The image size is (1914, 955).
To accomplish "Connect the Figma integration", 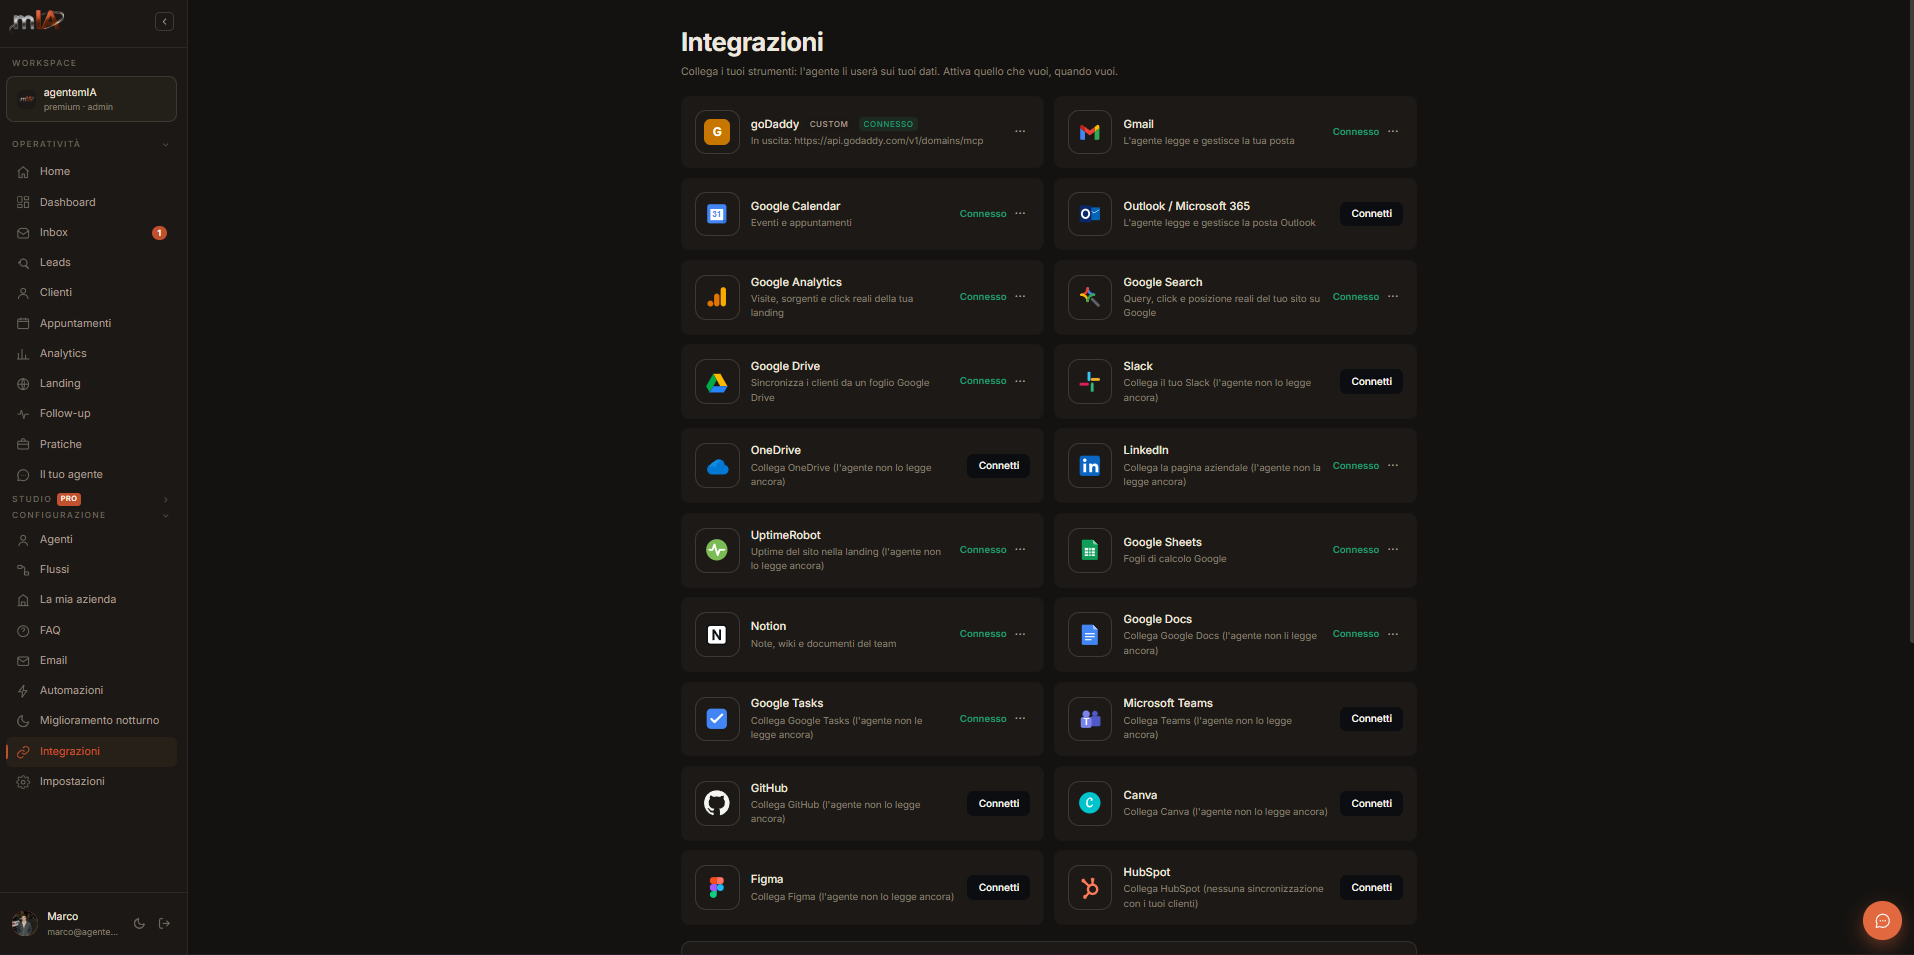I will pyautogui.click(x=998, y=887).
